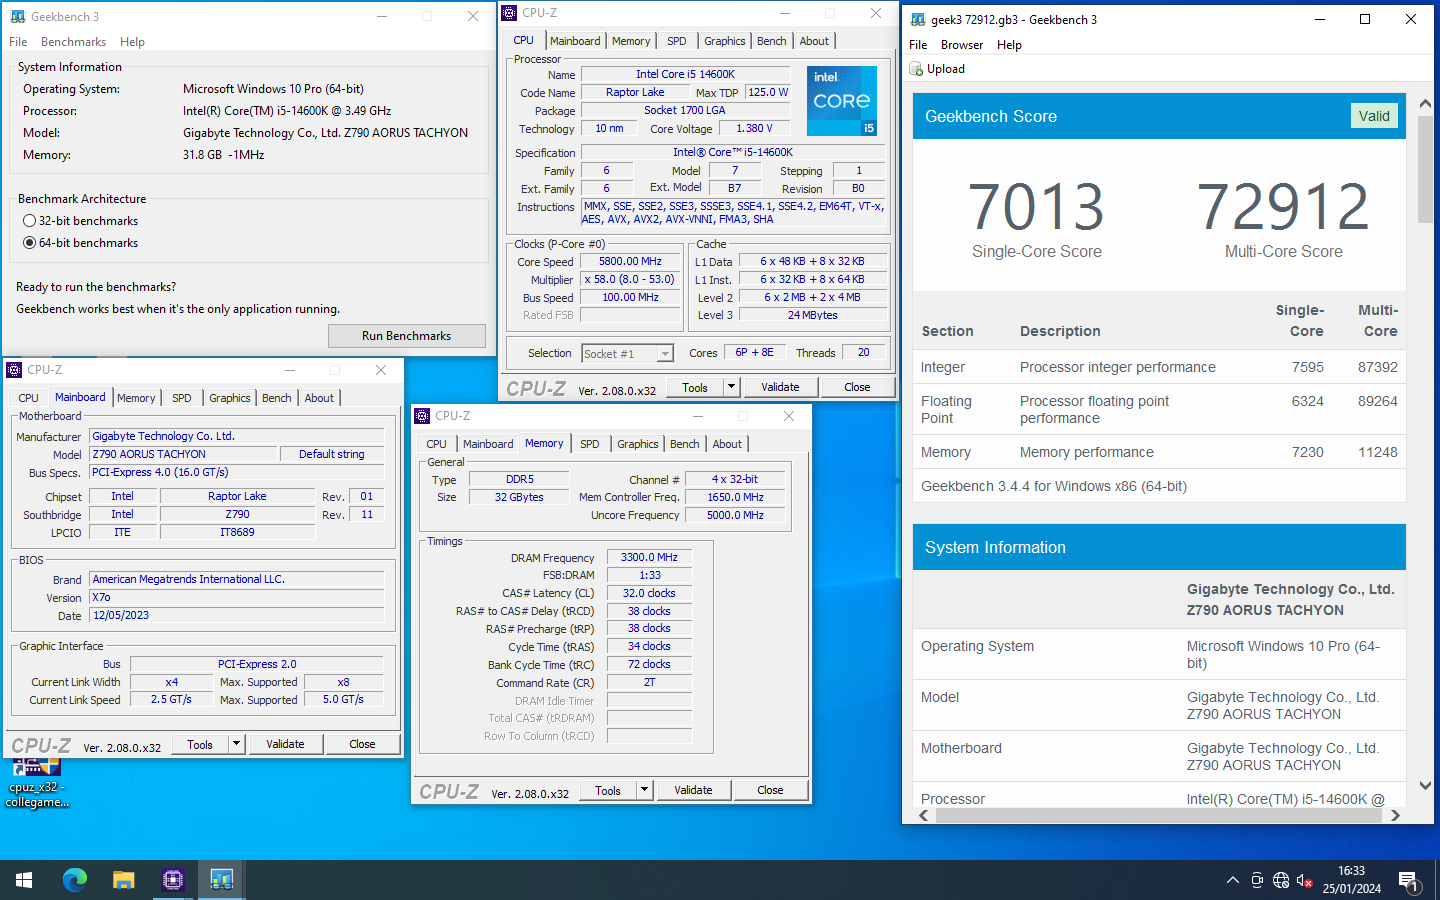
Task: Click horizontal scroll left arrow in results
Action: click(x=923, y=816)
